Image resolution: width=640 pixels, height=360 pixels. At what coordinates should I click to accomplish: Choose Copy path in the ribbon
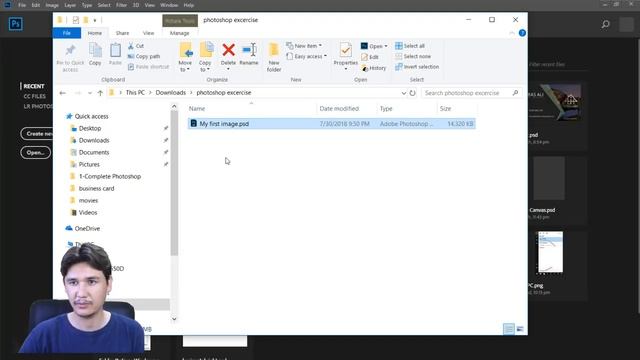click(x=144, y=56)
